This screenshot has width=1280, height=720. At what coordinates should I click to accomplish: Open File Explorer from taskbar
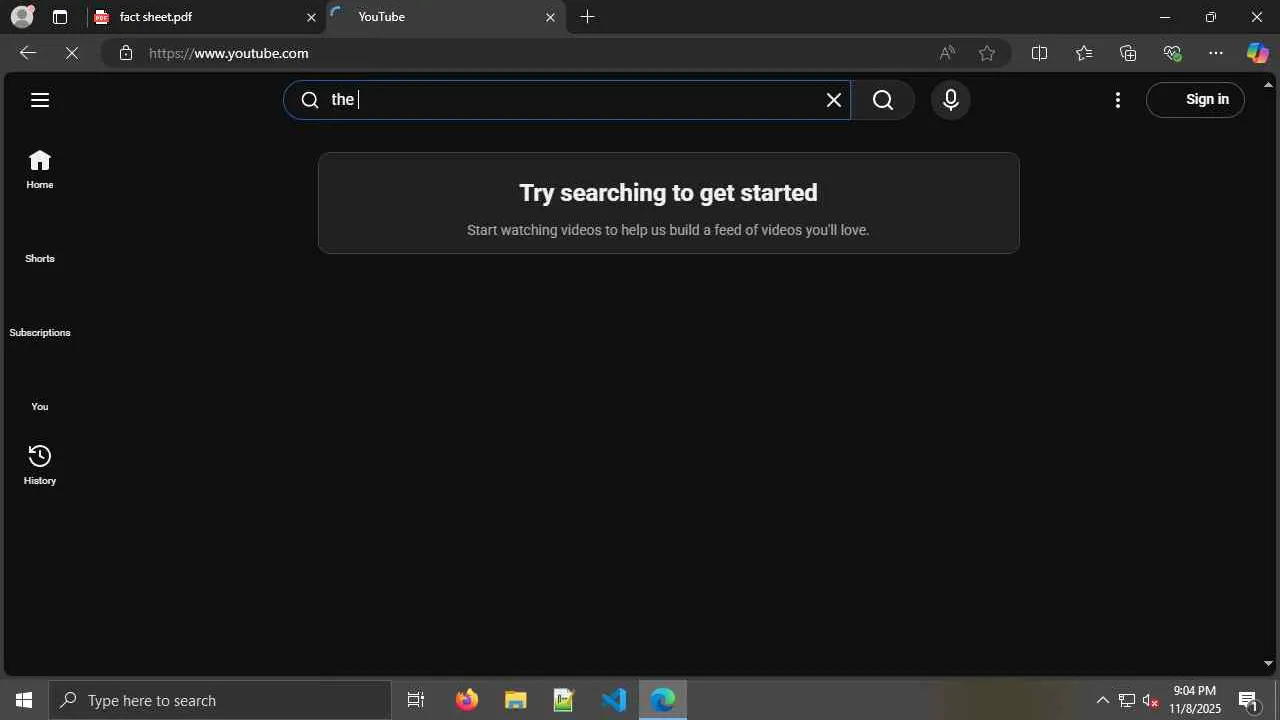pyautogui.click(x=515, y=700)
